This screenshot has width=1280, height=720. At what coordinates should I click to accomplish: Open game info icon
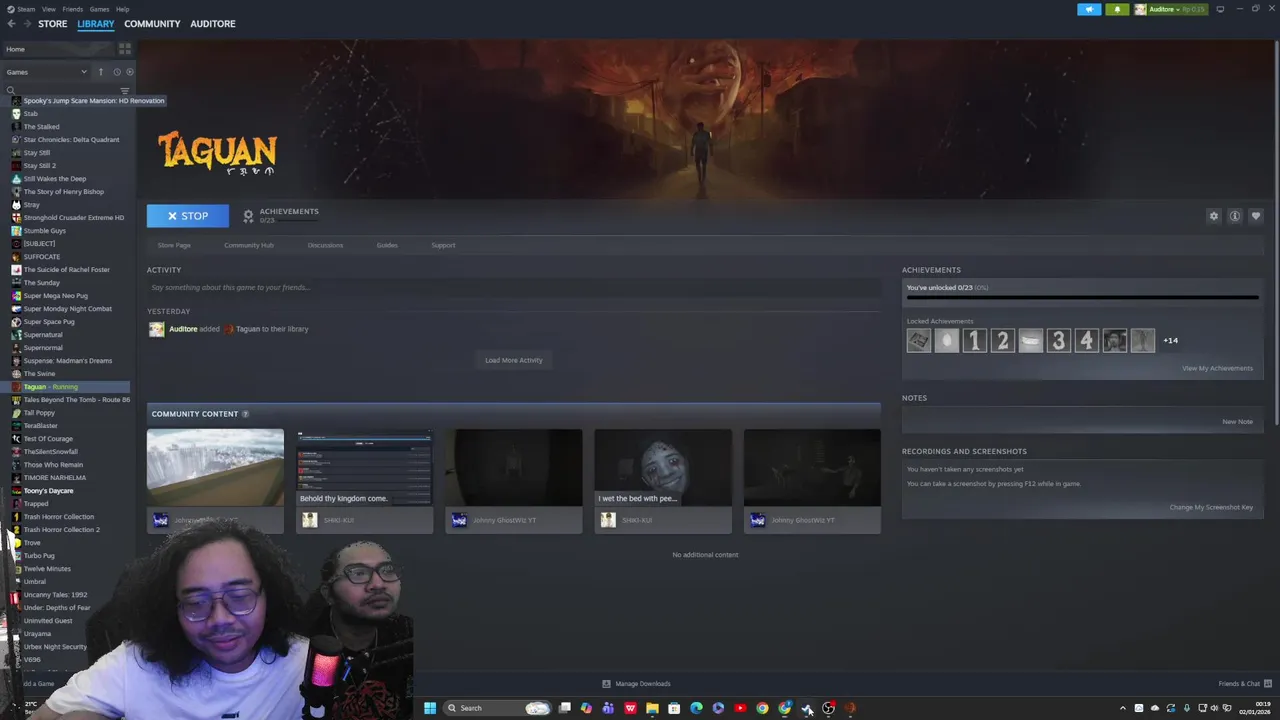(1235, 216)
